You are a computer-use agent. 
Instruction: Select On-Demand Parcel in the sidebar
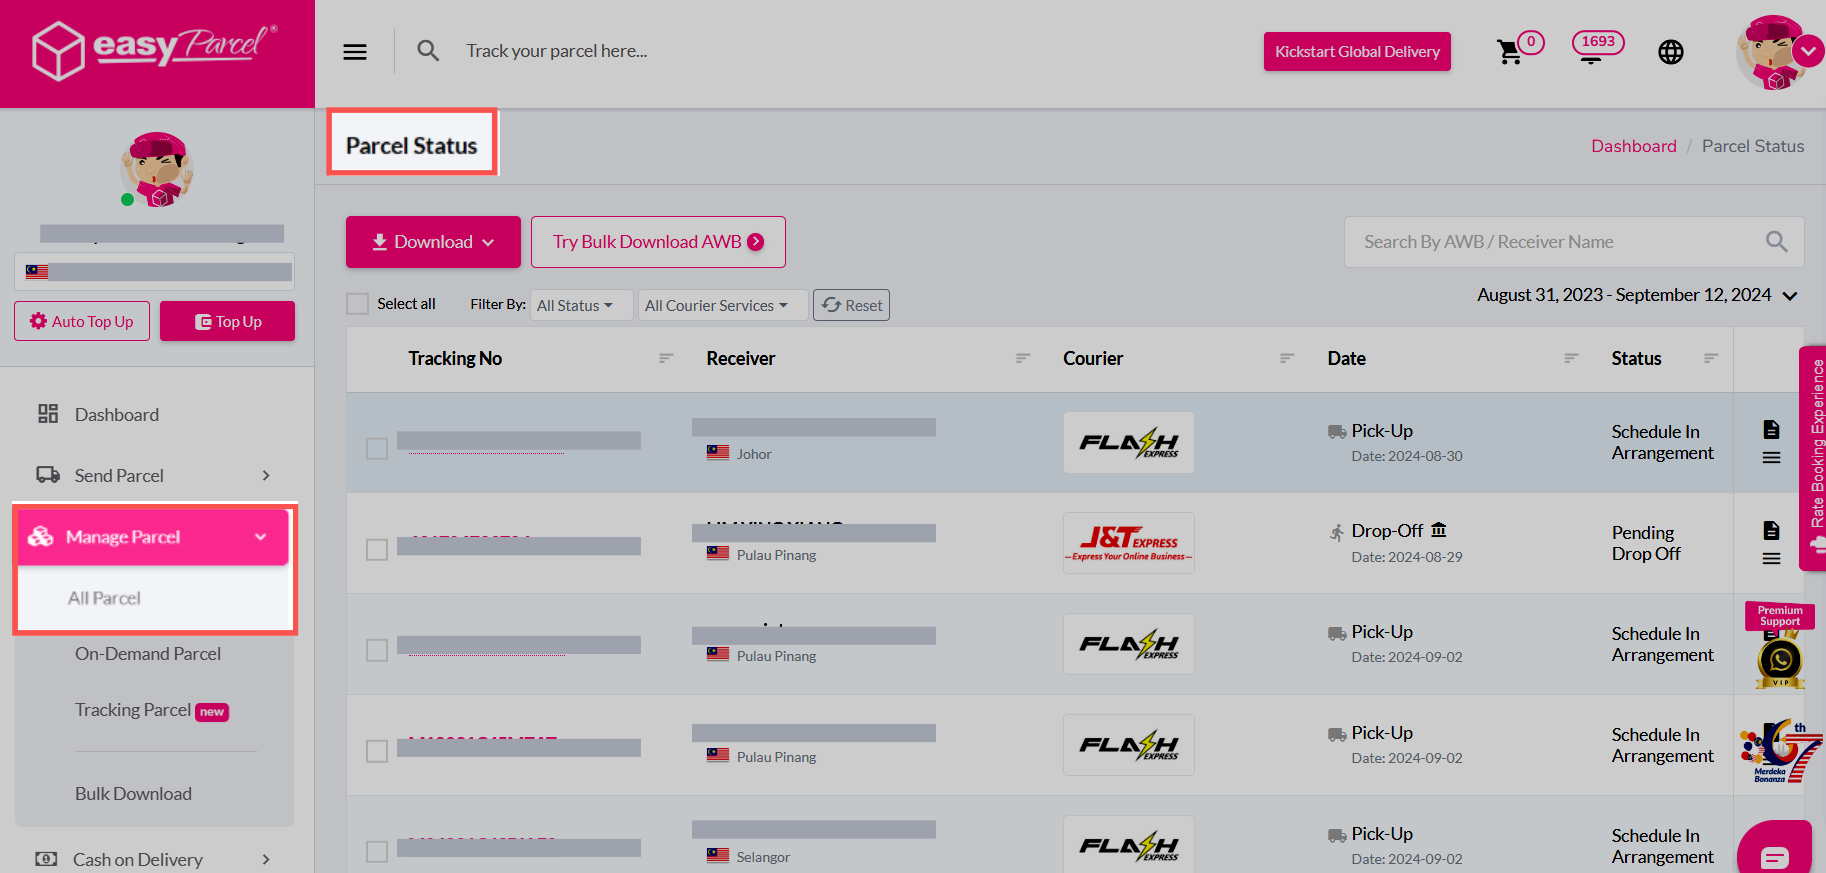(x=148, y=654)
